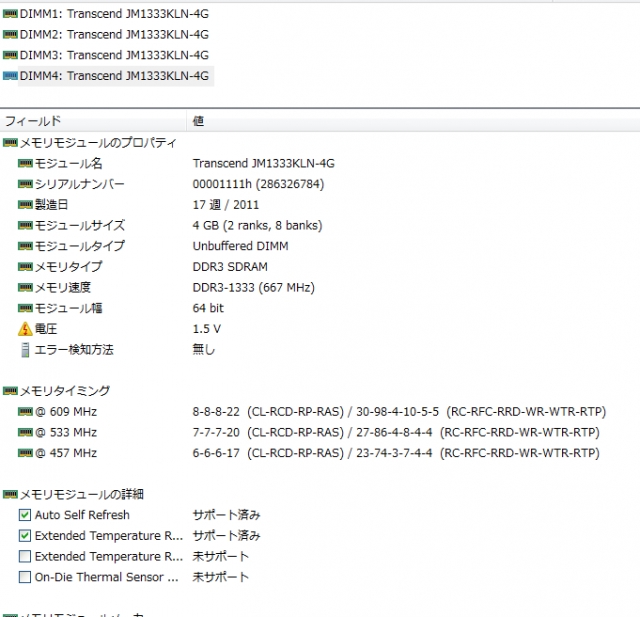Click the @ 457 MHz row icon
Image resolution: width=640 pixels, height=617 pixels.
point(25,453)
